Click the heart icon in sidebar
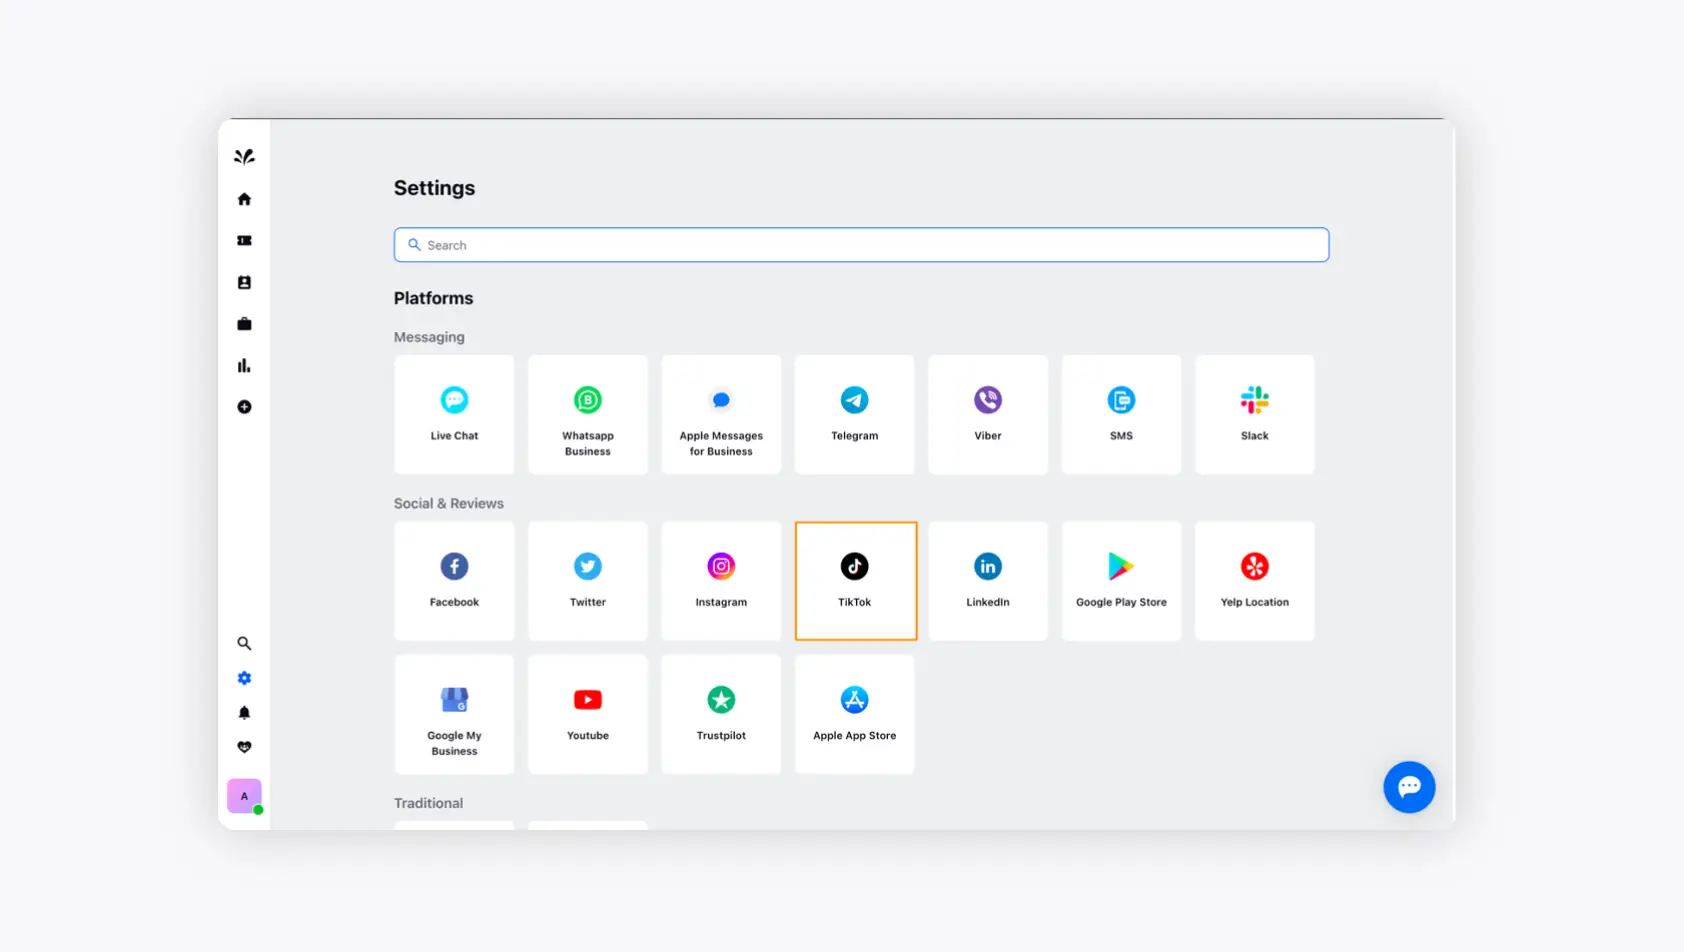The height and width of the screenshot is (952, 1684). point(244,748)
